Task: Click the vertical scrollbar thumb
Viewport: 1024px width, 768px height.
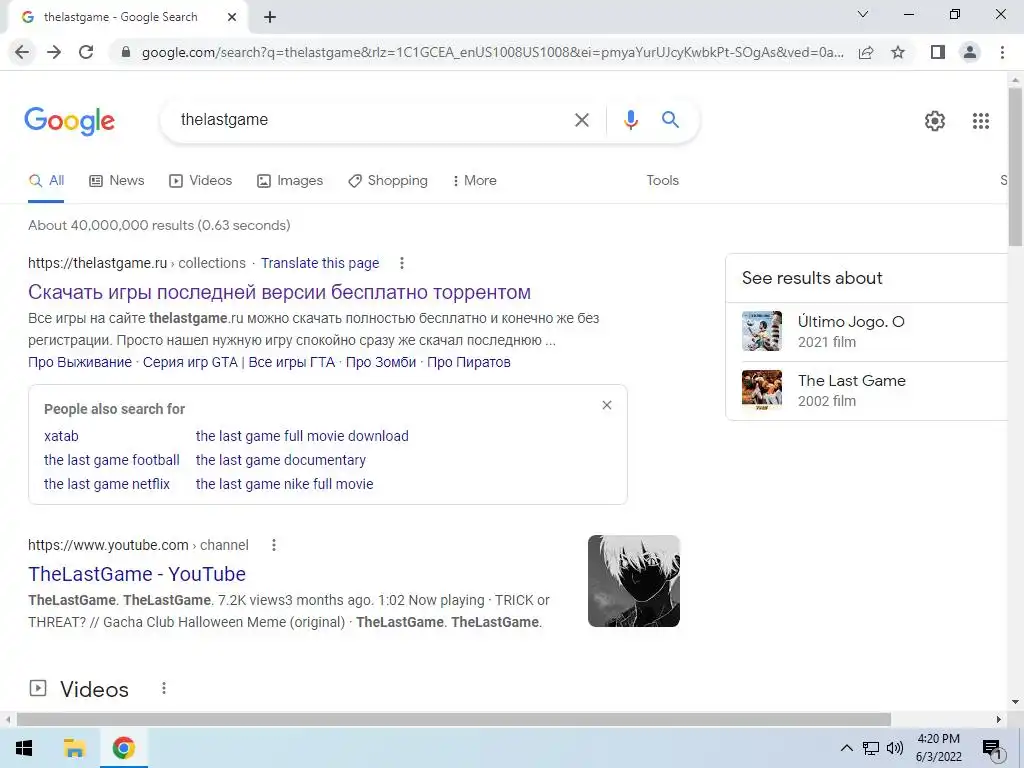Action: 1015,167
